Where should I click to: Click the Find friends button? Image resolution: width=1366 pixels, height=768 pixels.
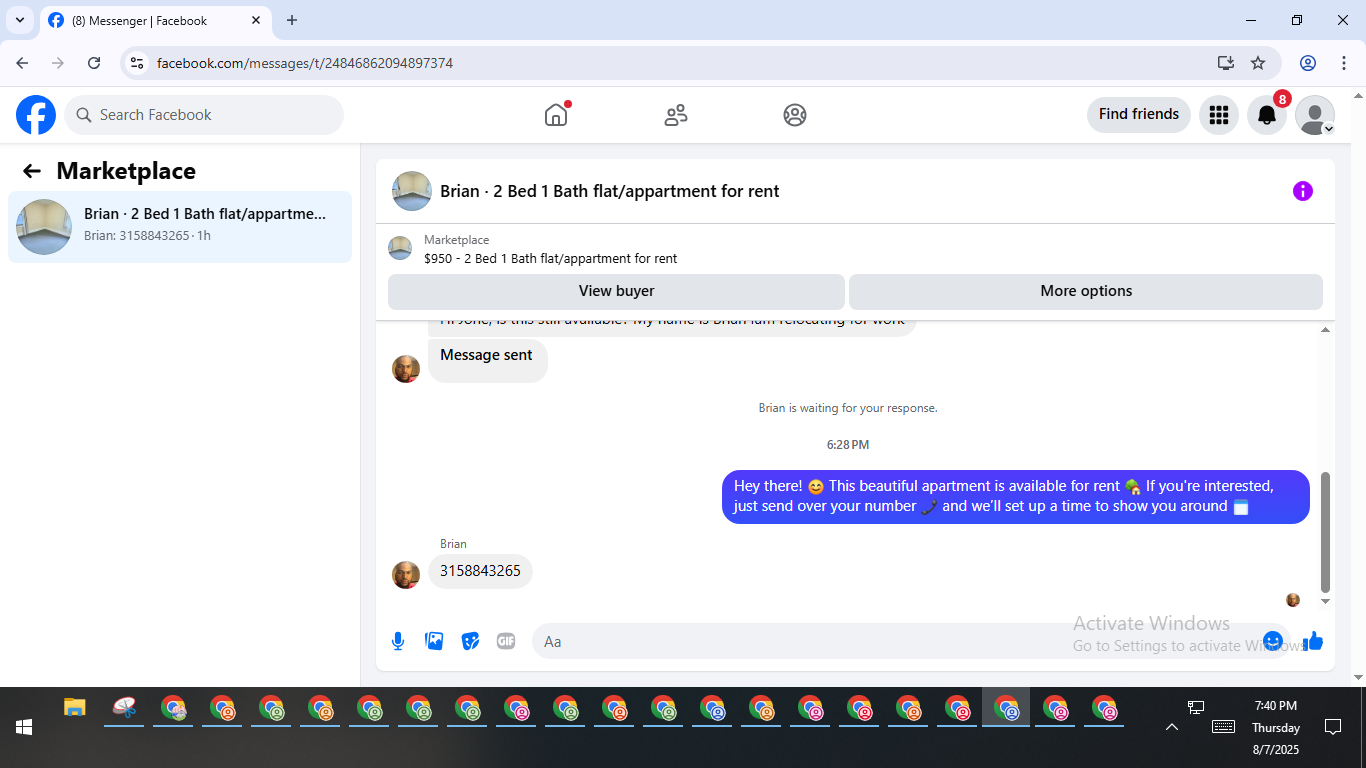pos(1139,115)
